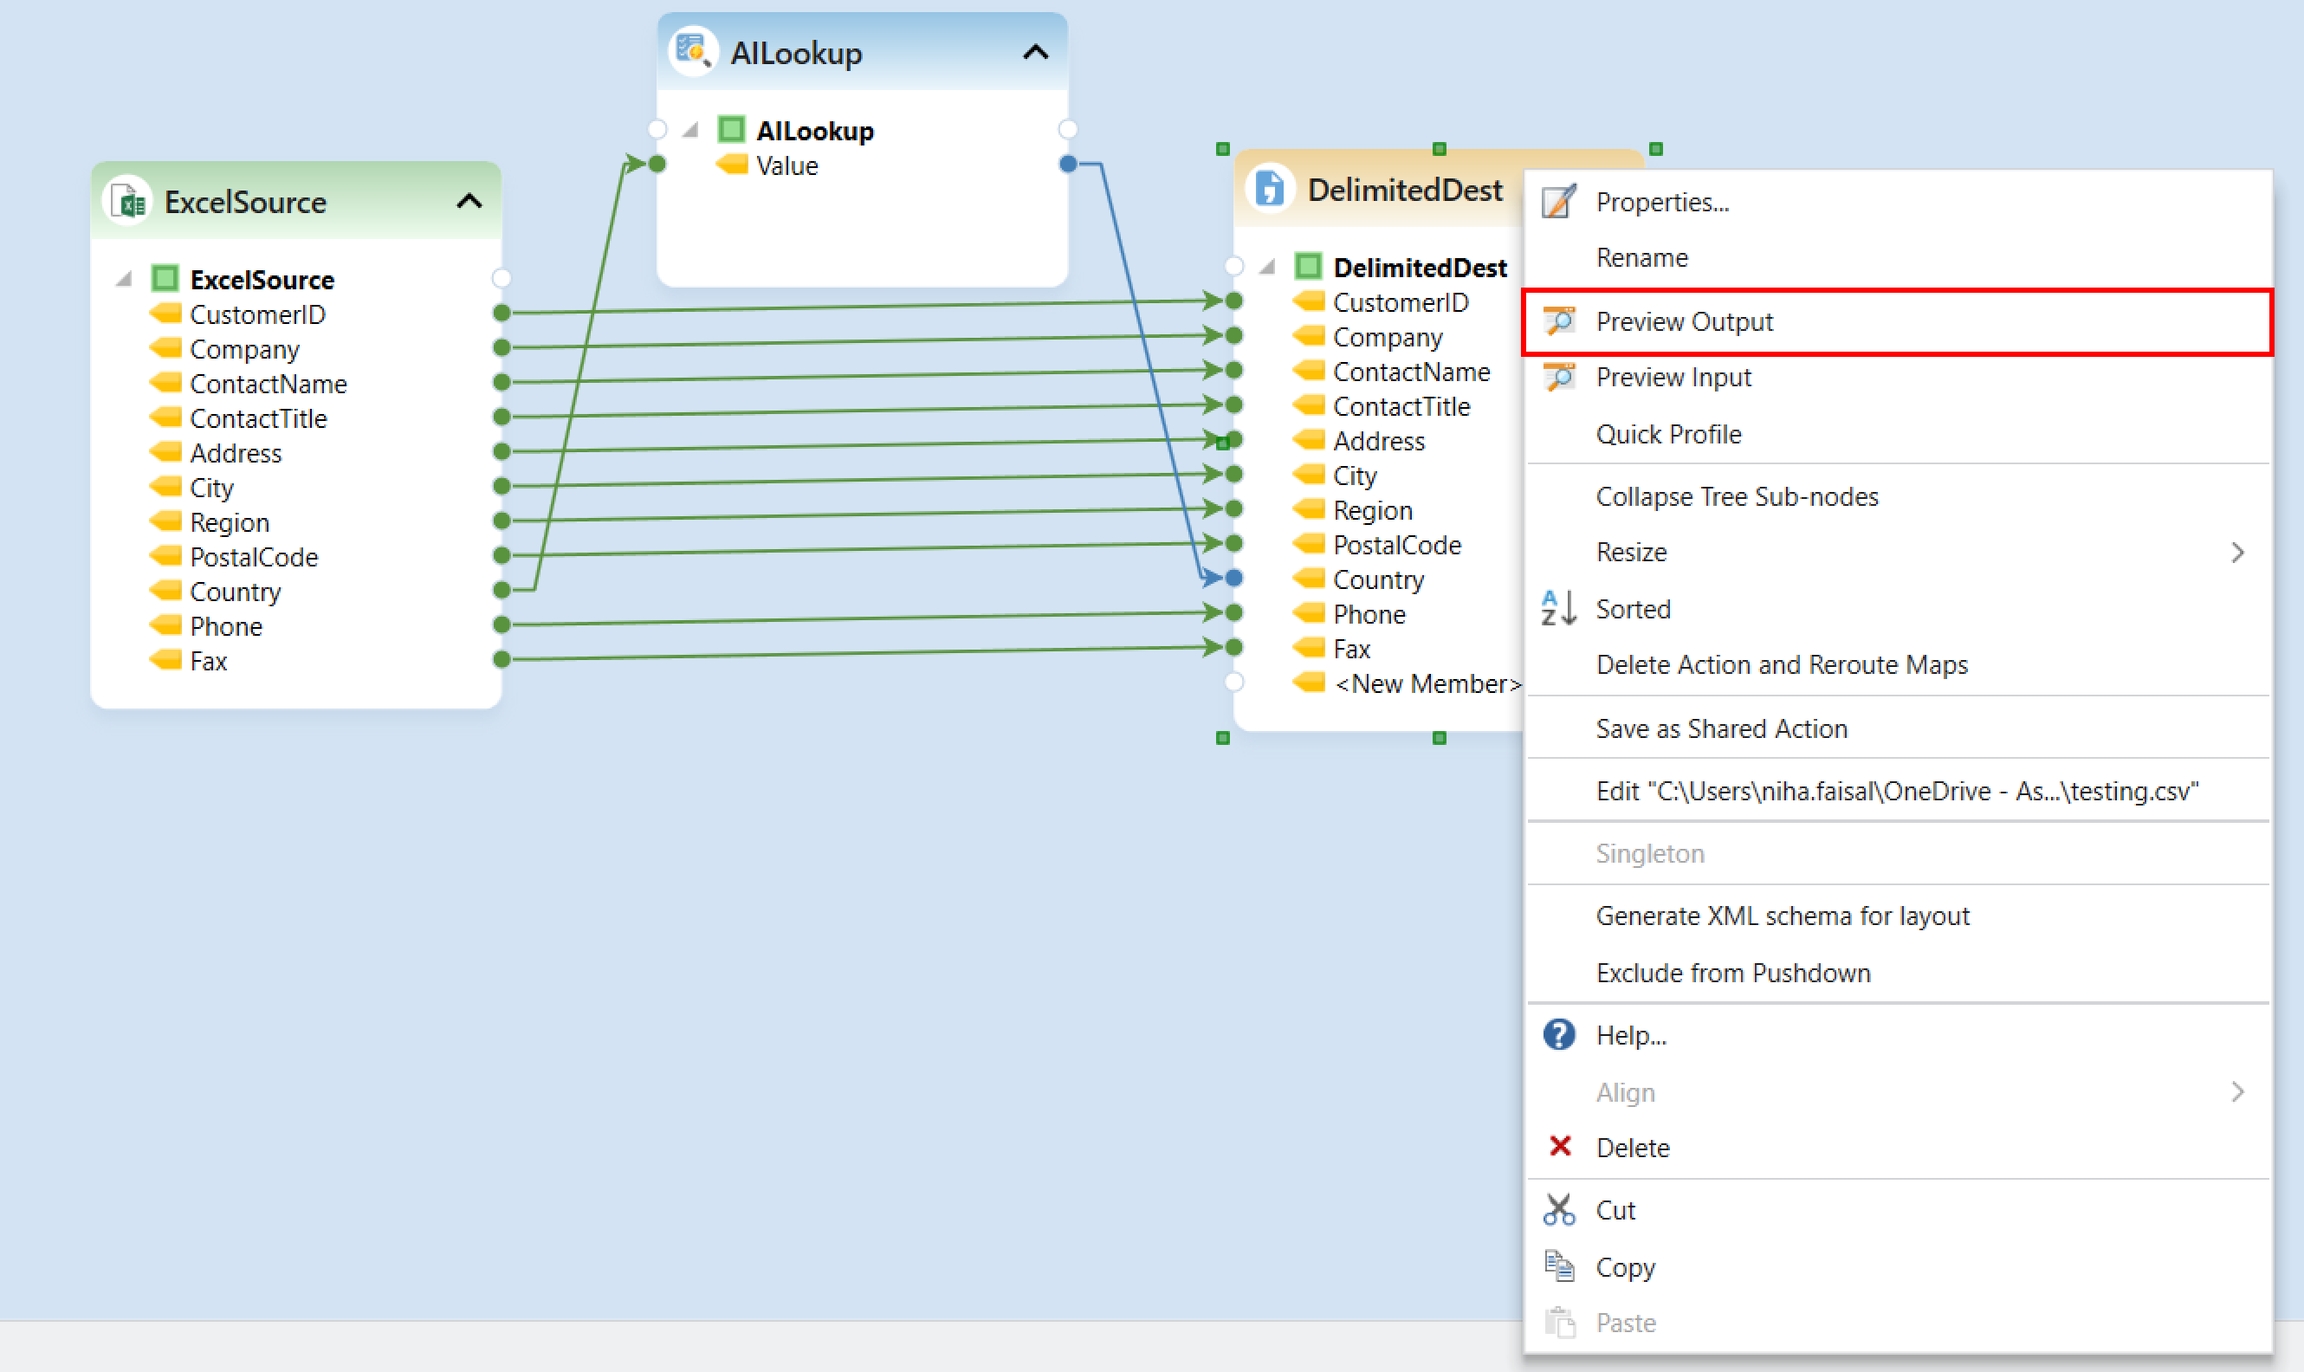Click the Properties pencil icon
Viewport: 2304px width, 1372px height.
pos(1558,202)
